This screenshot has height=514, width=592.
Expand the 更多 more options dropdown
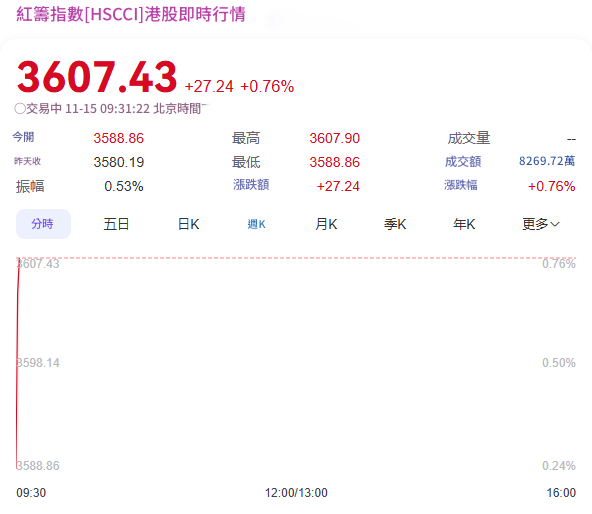tap(541, 224)
